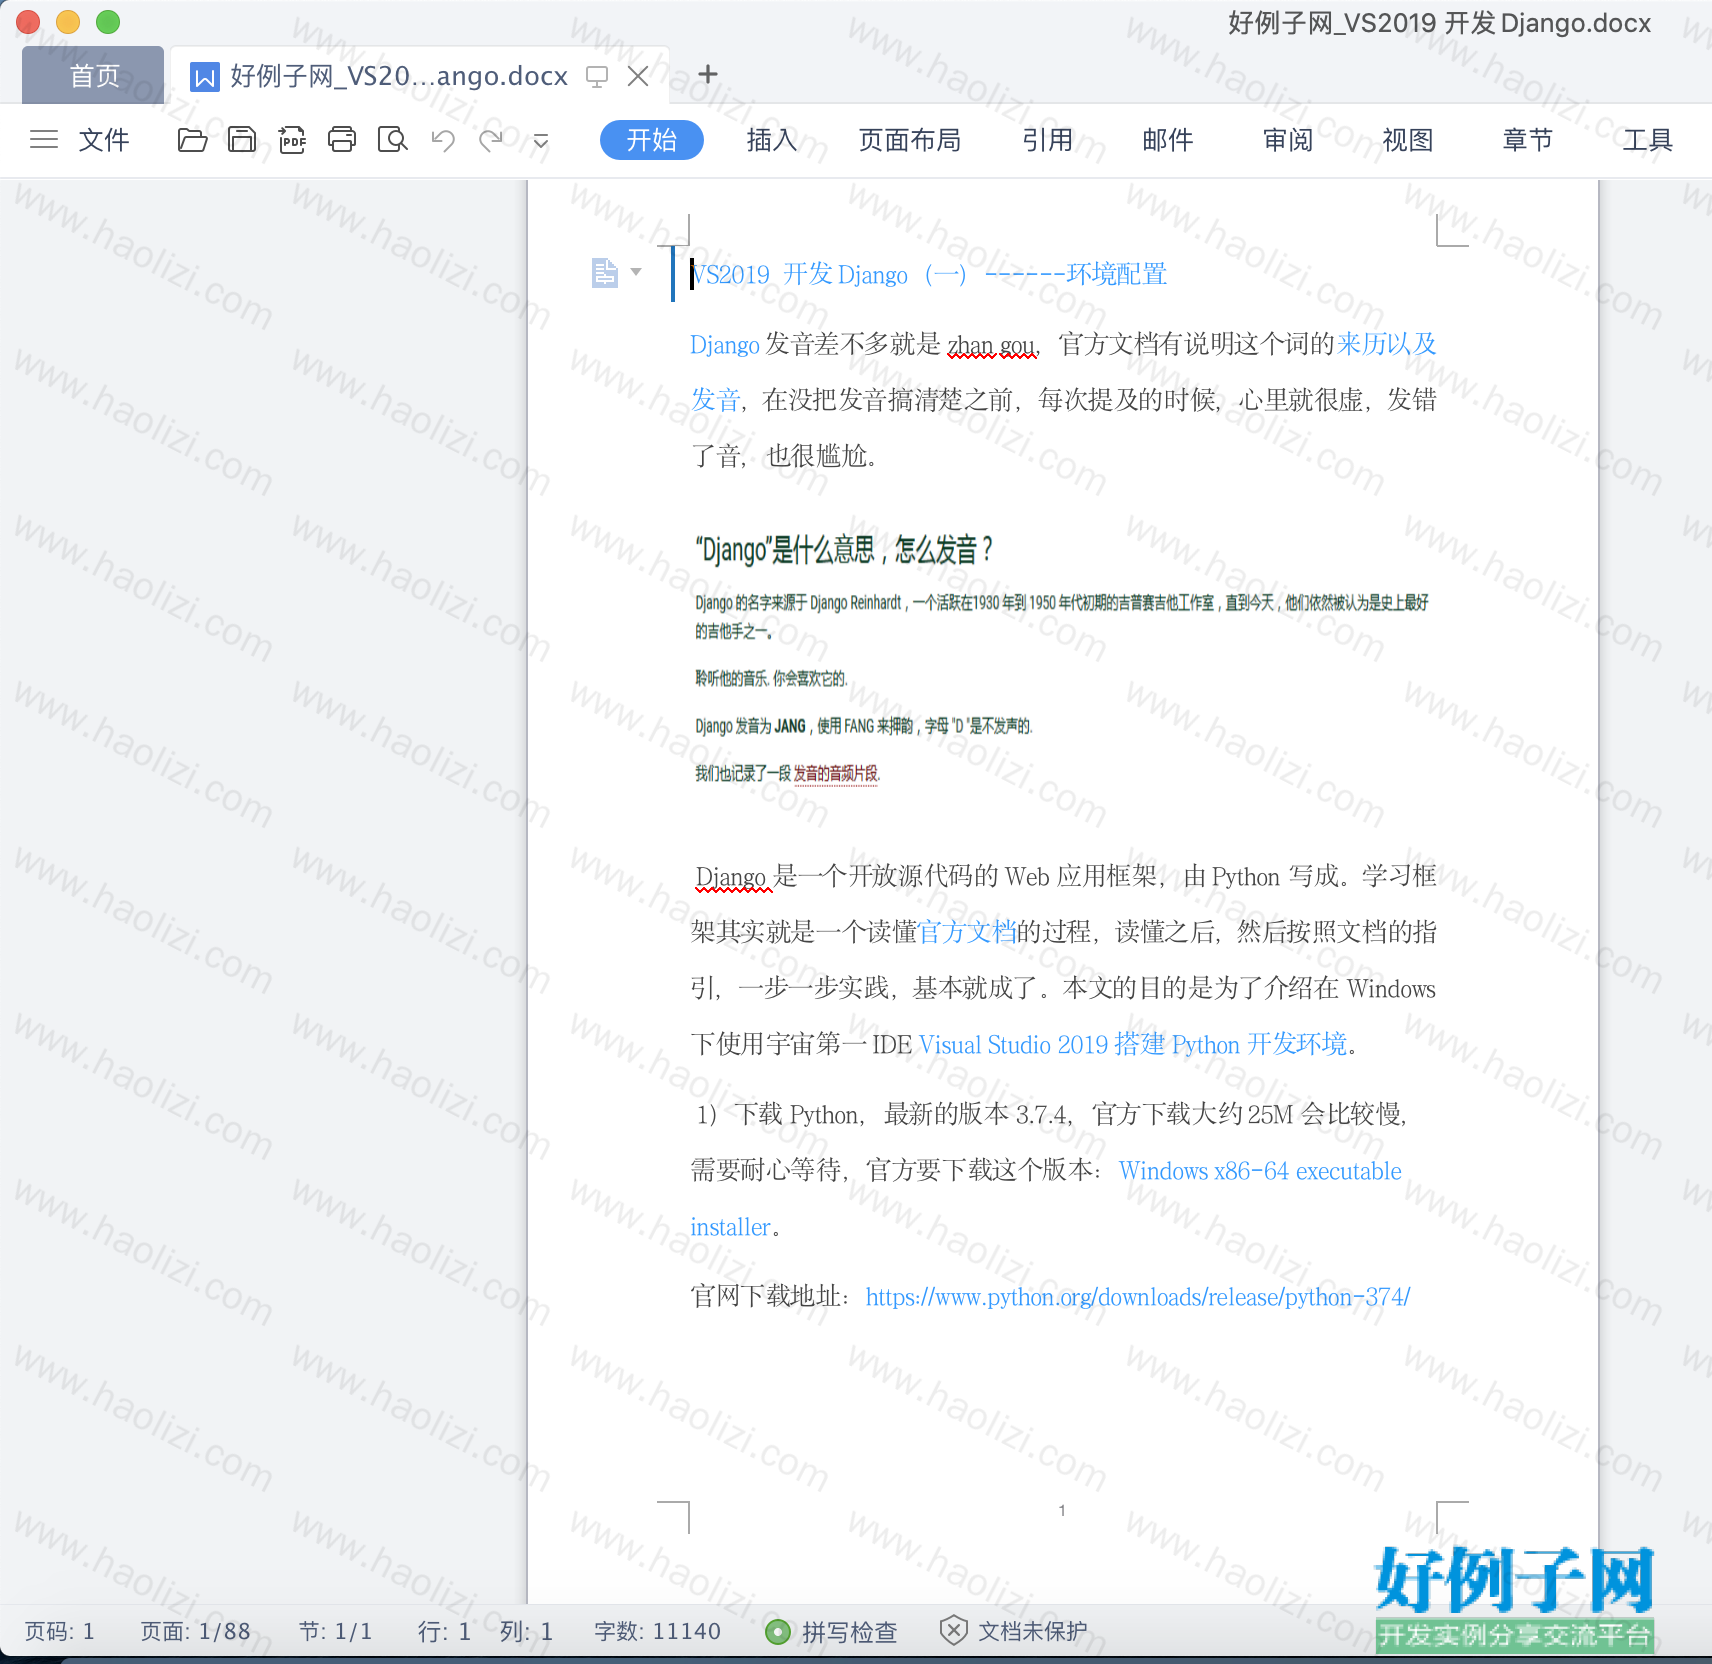Screen dimensions: 1712x1664
Task: Select the 邮件 ribbon tab
Action: pyautogui.click(x=1168, y=140)
